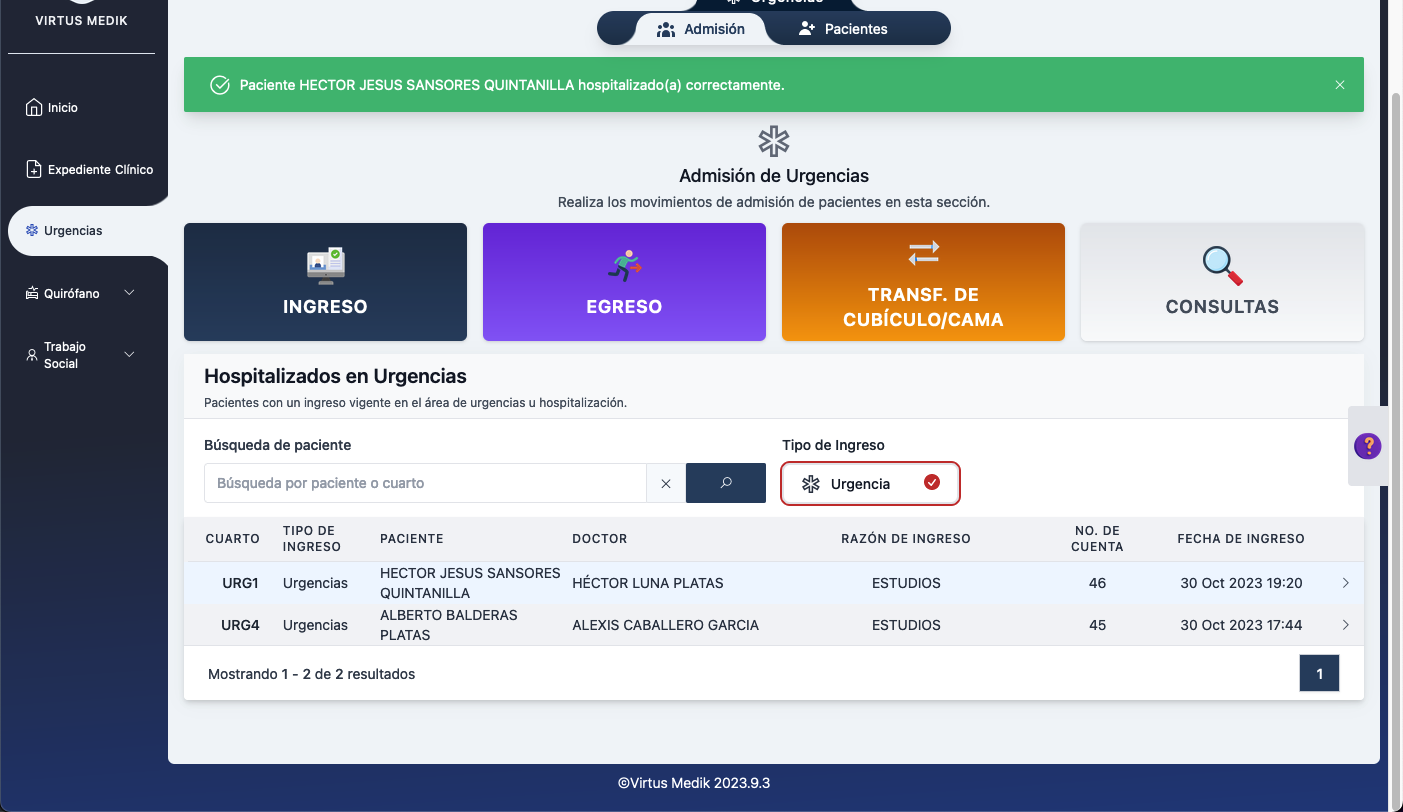The image size is (1403, 812).
Task: Open TRANSF. DE CUBÍCULO/CAMA card
Action: coord(923,282)
